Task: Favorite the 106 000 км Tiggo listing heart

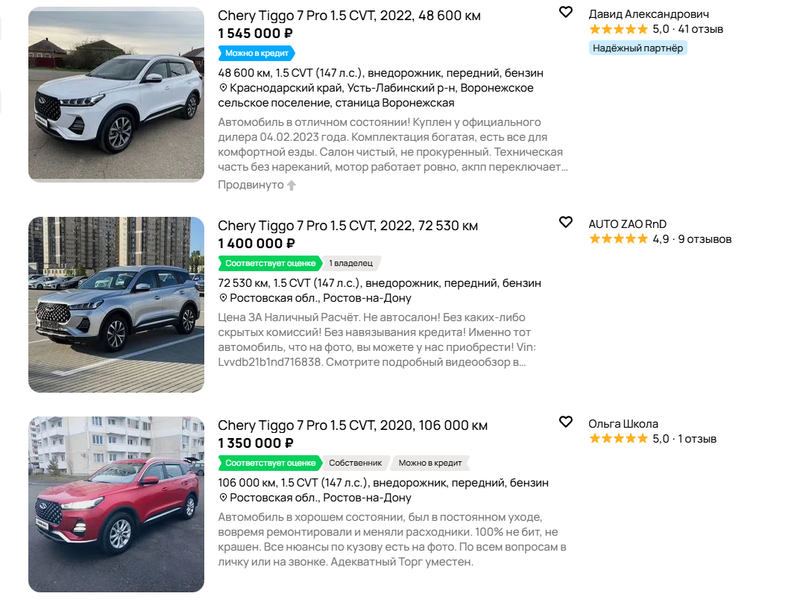Action: point(565,421)
